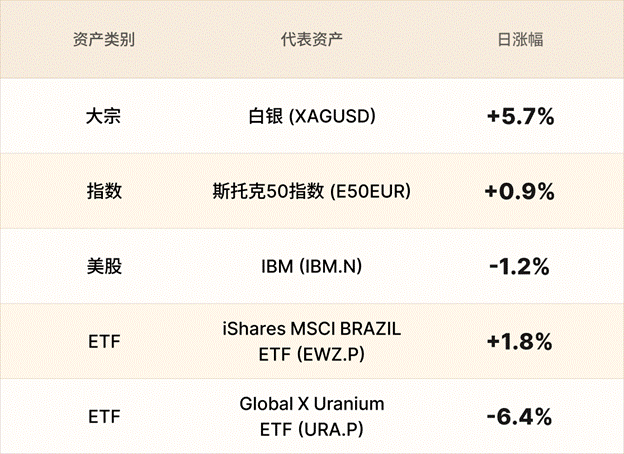Click ETF category in the URA.P row
The image size is (624, 454).
coord(104,417)
